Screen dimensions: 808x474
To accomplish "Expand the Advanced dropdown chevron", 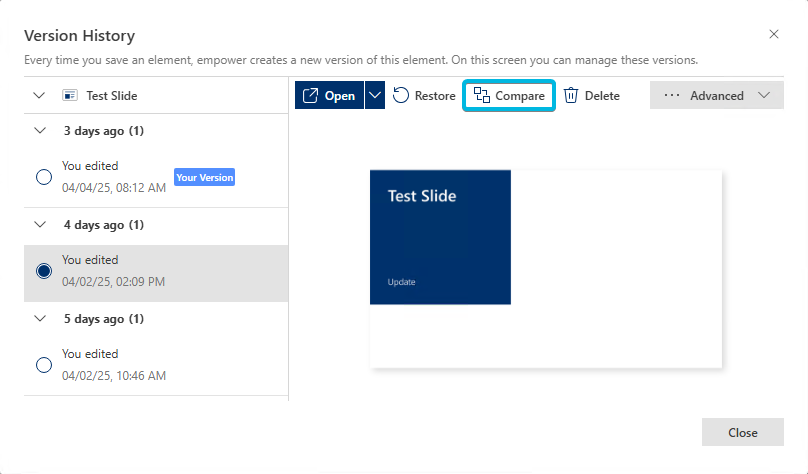I will pyautogui.click(x=764, y=95).
